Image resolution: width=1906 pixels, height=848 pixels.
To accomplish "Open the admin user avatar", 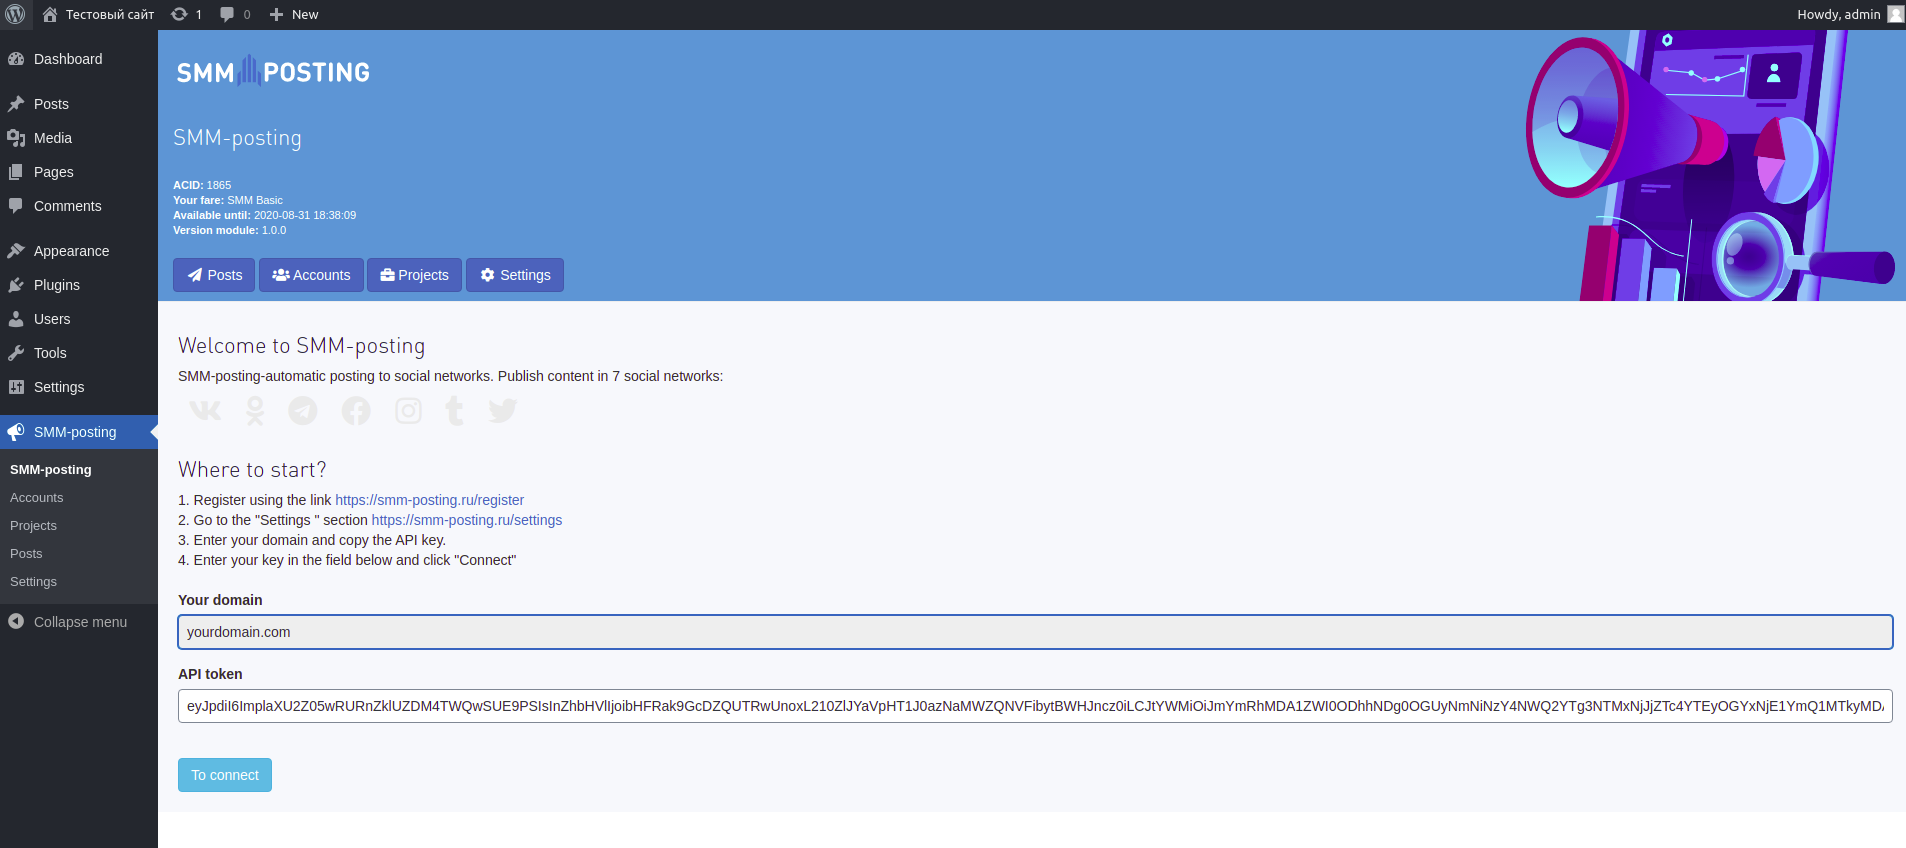I will (x=1895, y=14).
